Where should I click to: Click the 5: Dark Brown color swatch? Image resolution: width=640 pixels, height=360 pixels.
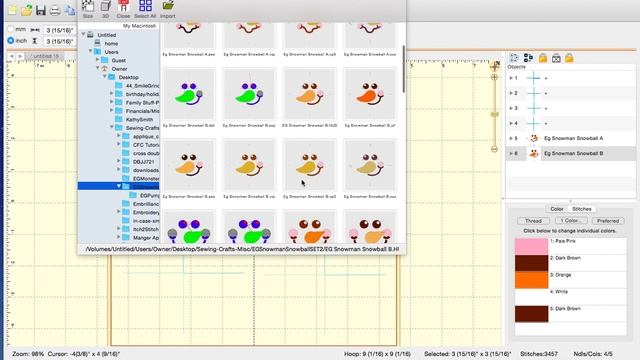point(531,314)
